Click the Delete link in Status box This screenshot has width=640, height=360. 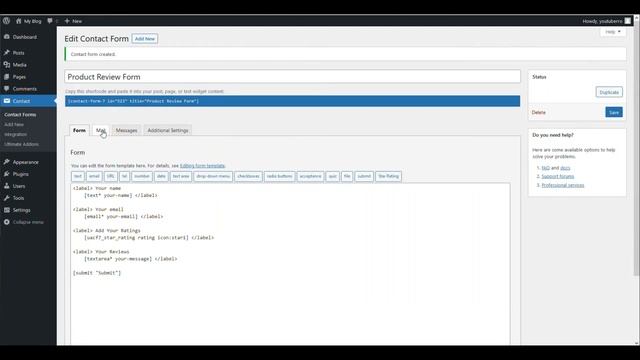[539, 112]
